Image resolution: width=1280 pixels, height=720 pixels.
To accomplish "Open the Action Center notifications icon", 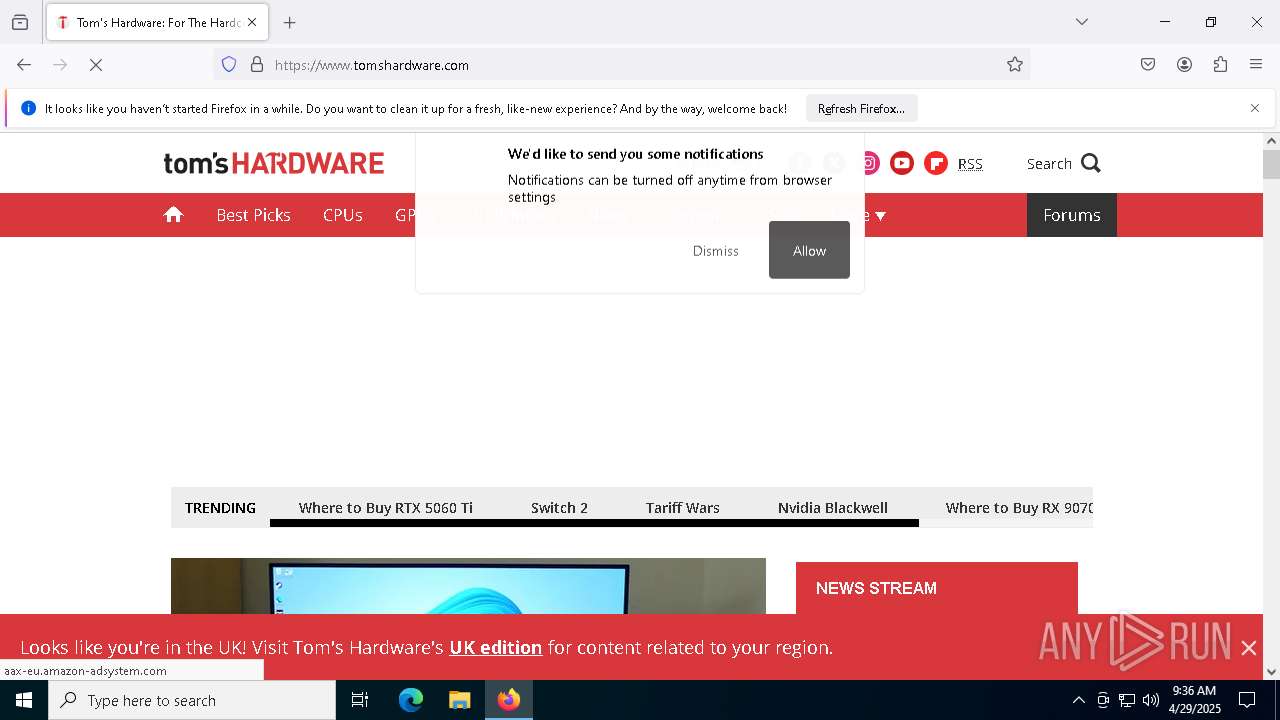I will pos(1247,700).
